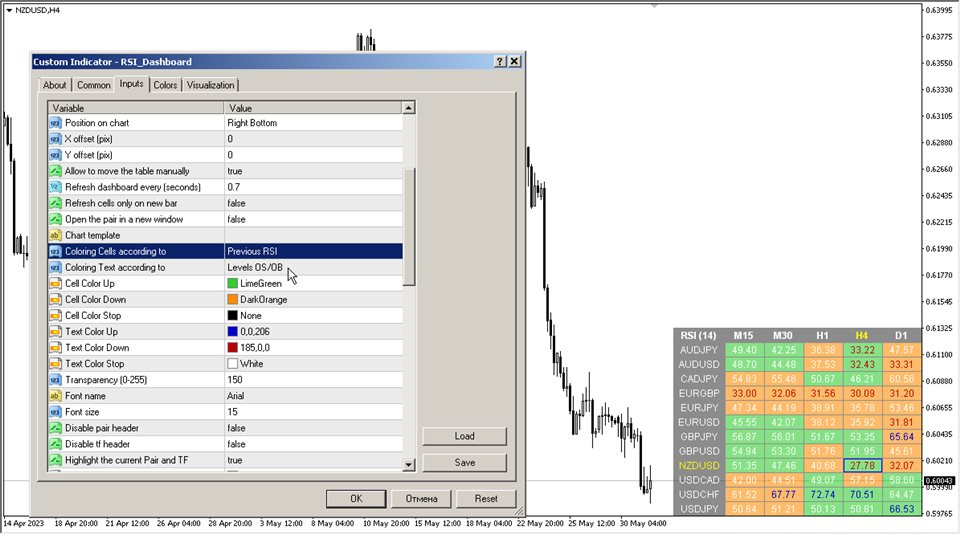Select the White Text Color Stop swatch
The image size is (960, 534).
pos(233,364)
